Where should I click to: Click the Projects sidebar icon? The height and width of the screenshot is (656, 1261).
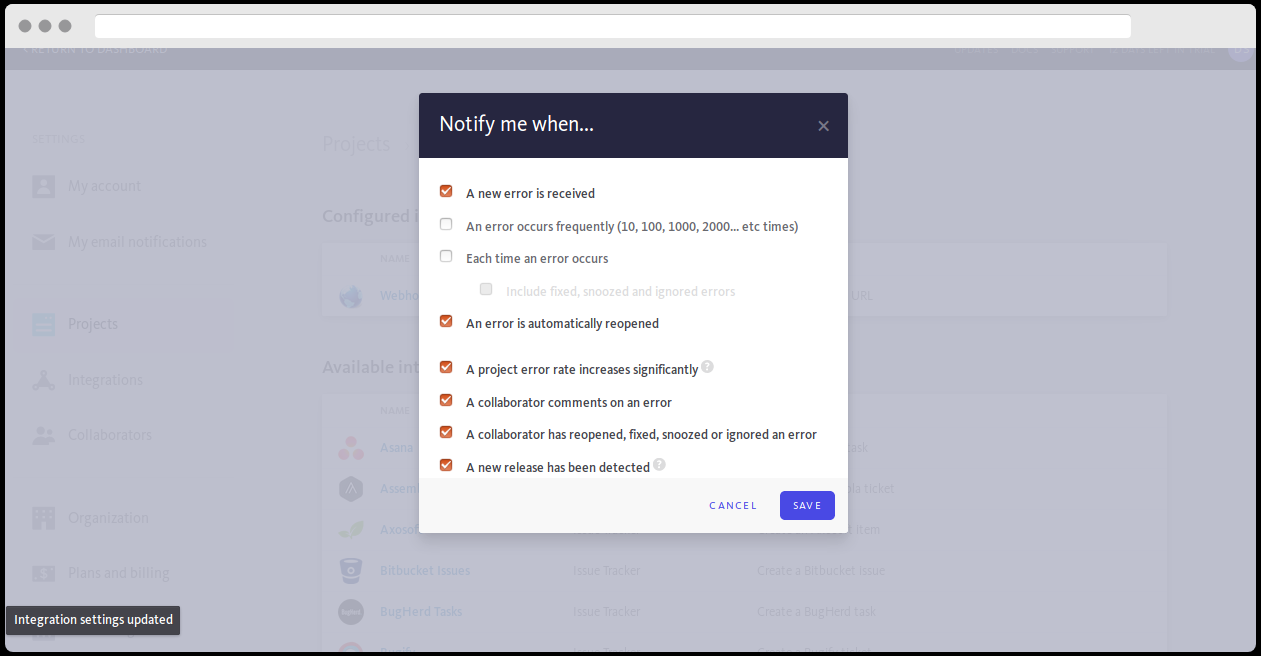coord(43,324)
